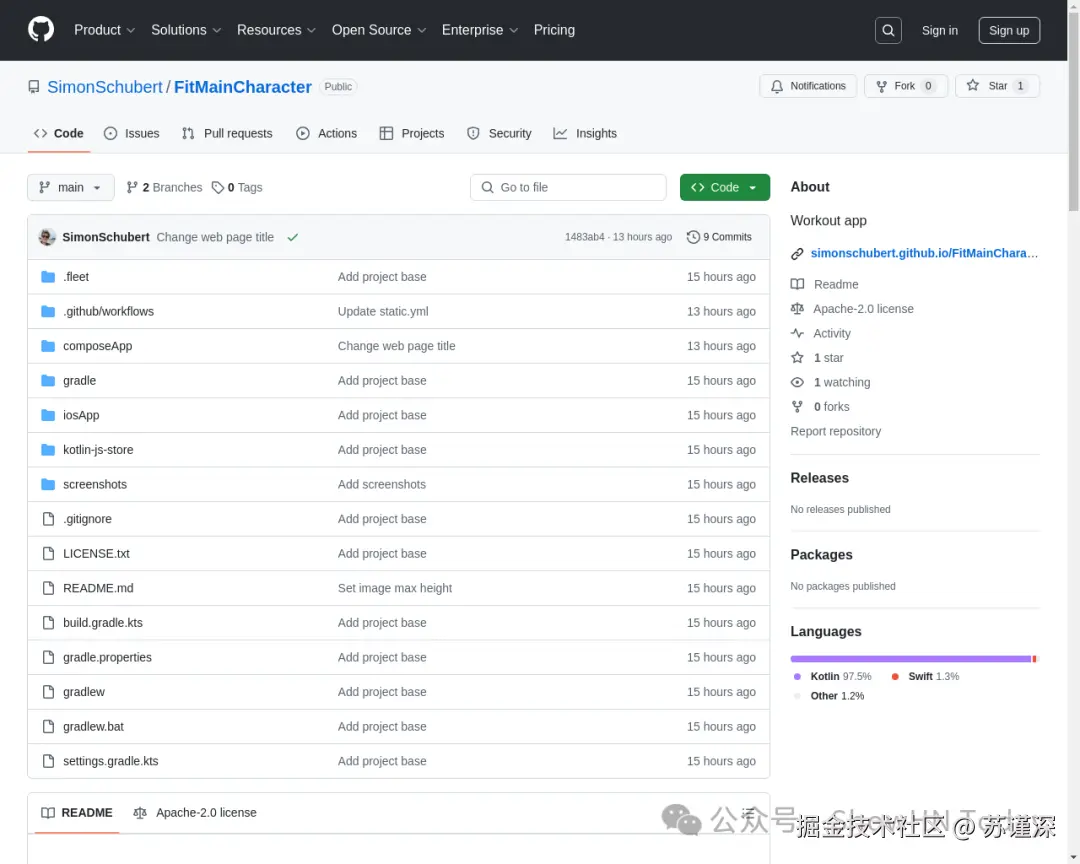Open the green Code dropdown button
Image resolution: width=1080 pixels, height=864 pixels.
(x=725, y=187)
